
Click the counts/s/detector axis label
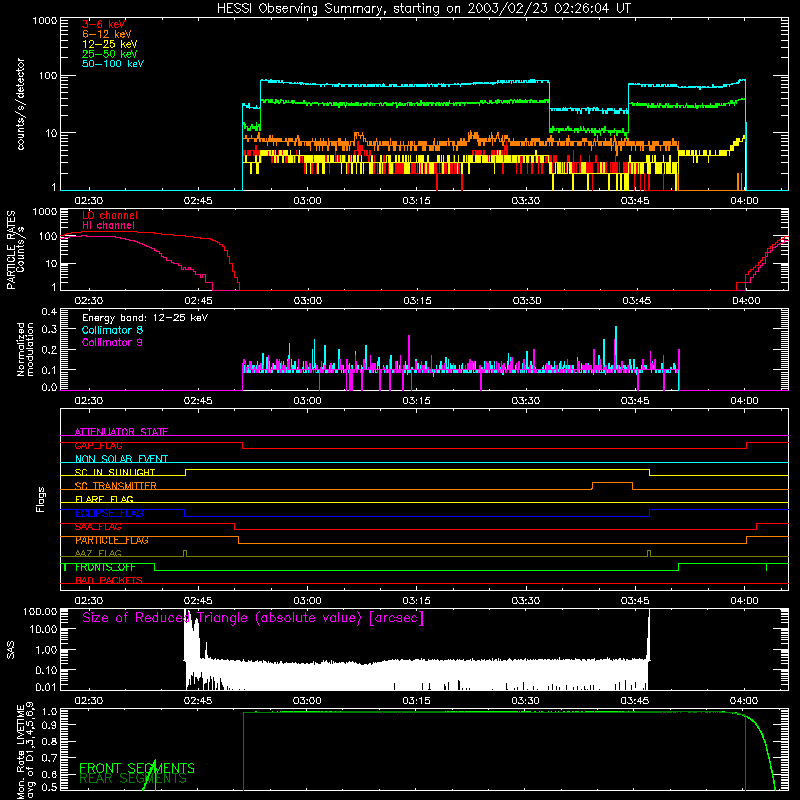[x=21, y=104]
